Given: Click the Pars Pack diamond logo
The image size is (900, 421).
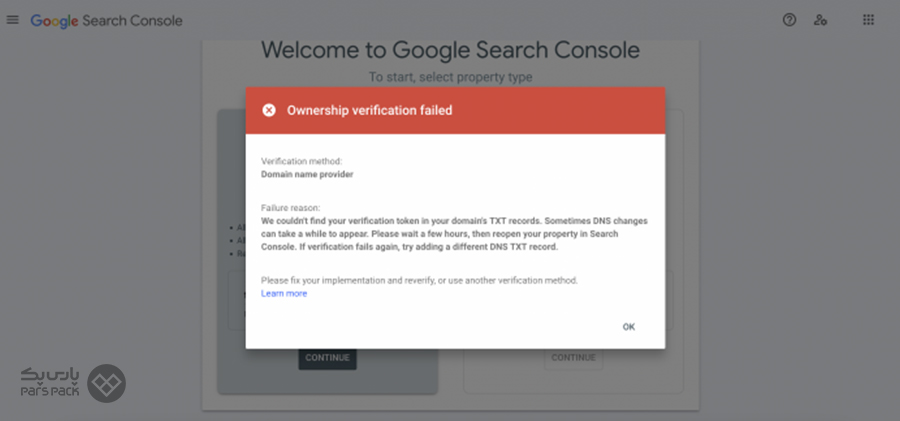Looking at the screenshot, I should (x=106, y=383).
